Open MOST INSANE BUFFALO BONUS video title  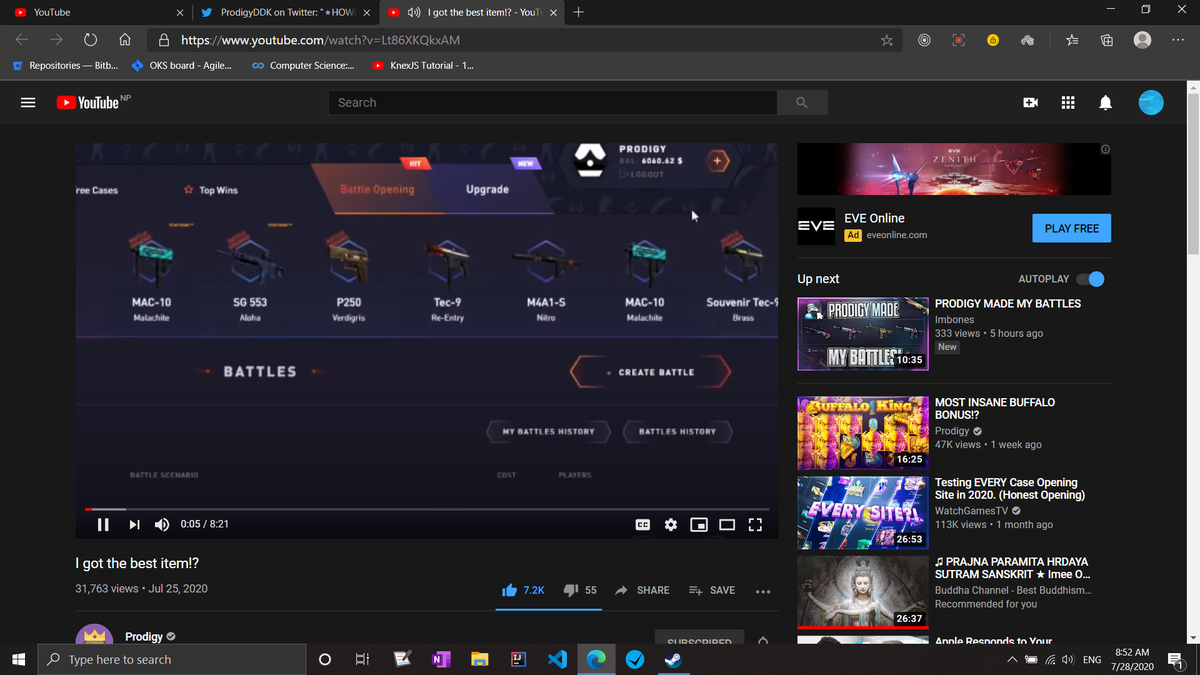click(994, 408)
